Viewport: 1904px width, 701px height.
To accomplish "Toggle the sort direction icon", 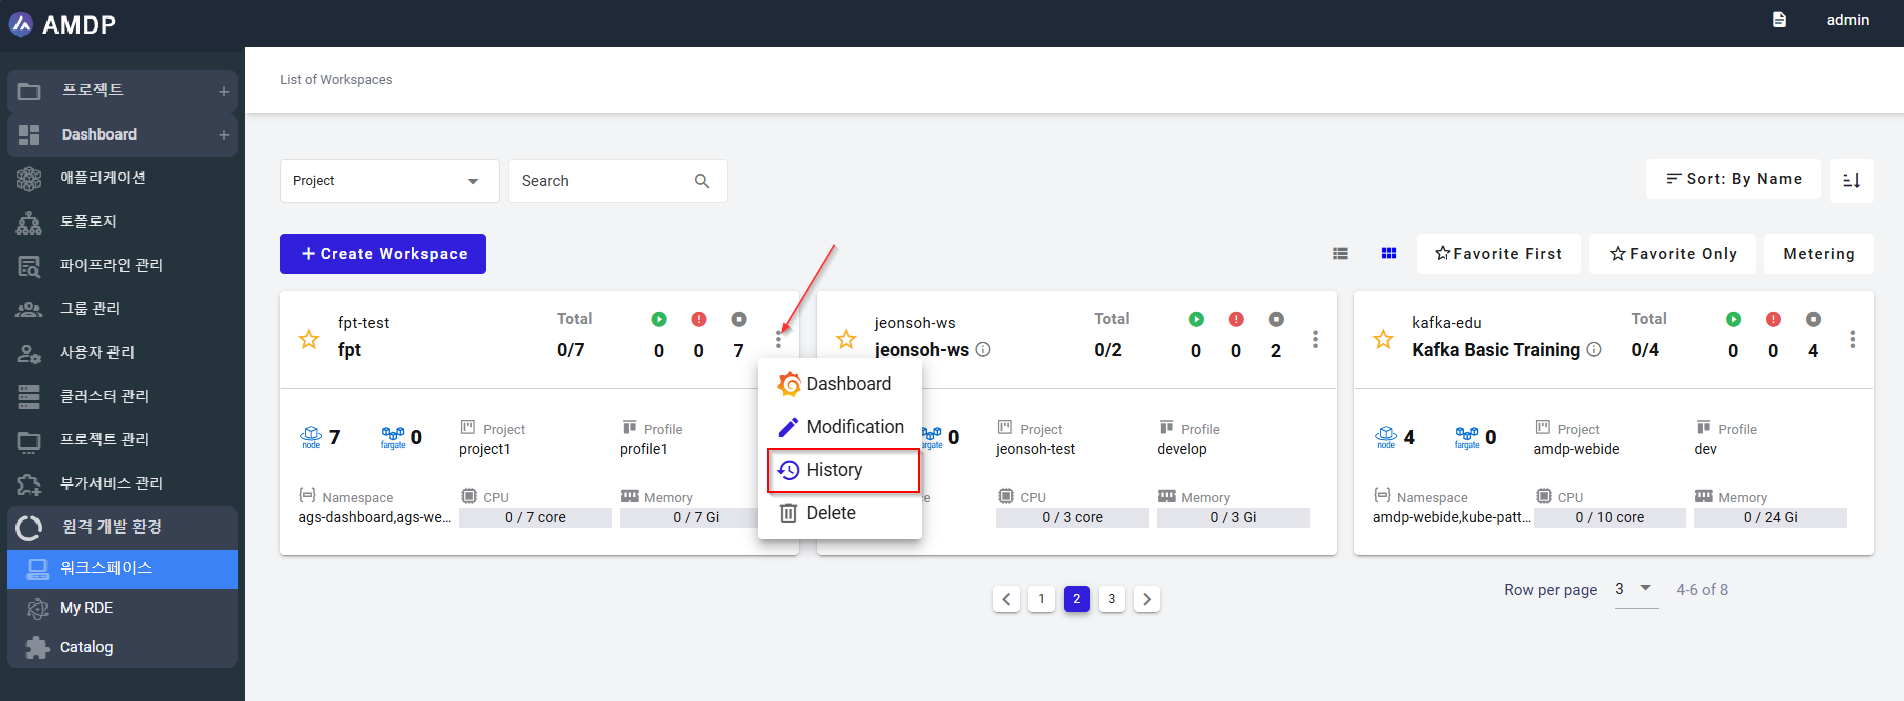I will pyautogui.click(x=1852, y=181).
